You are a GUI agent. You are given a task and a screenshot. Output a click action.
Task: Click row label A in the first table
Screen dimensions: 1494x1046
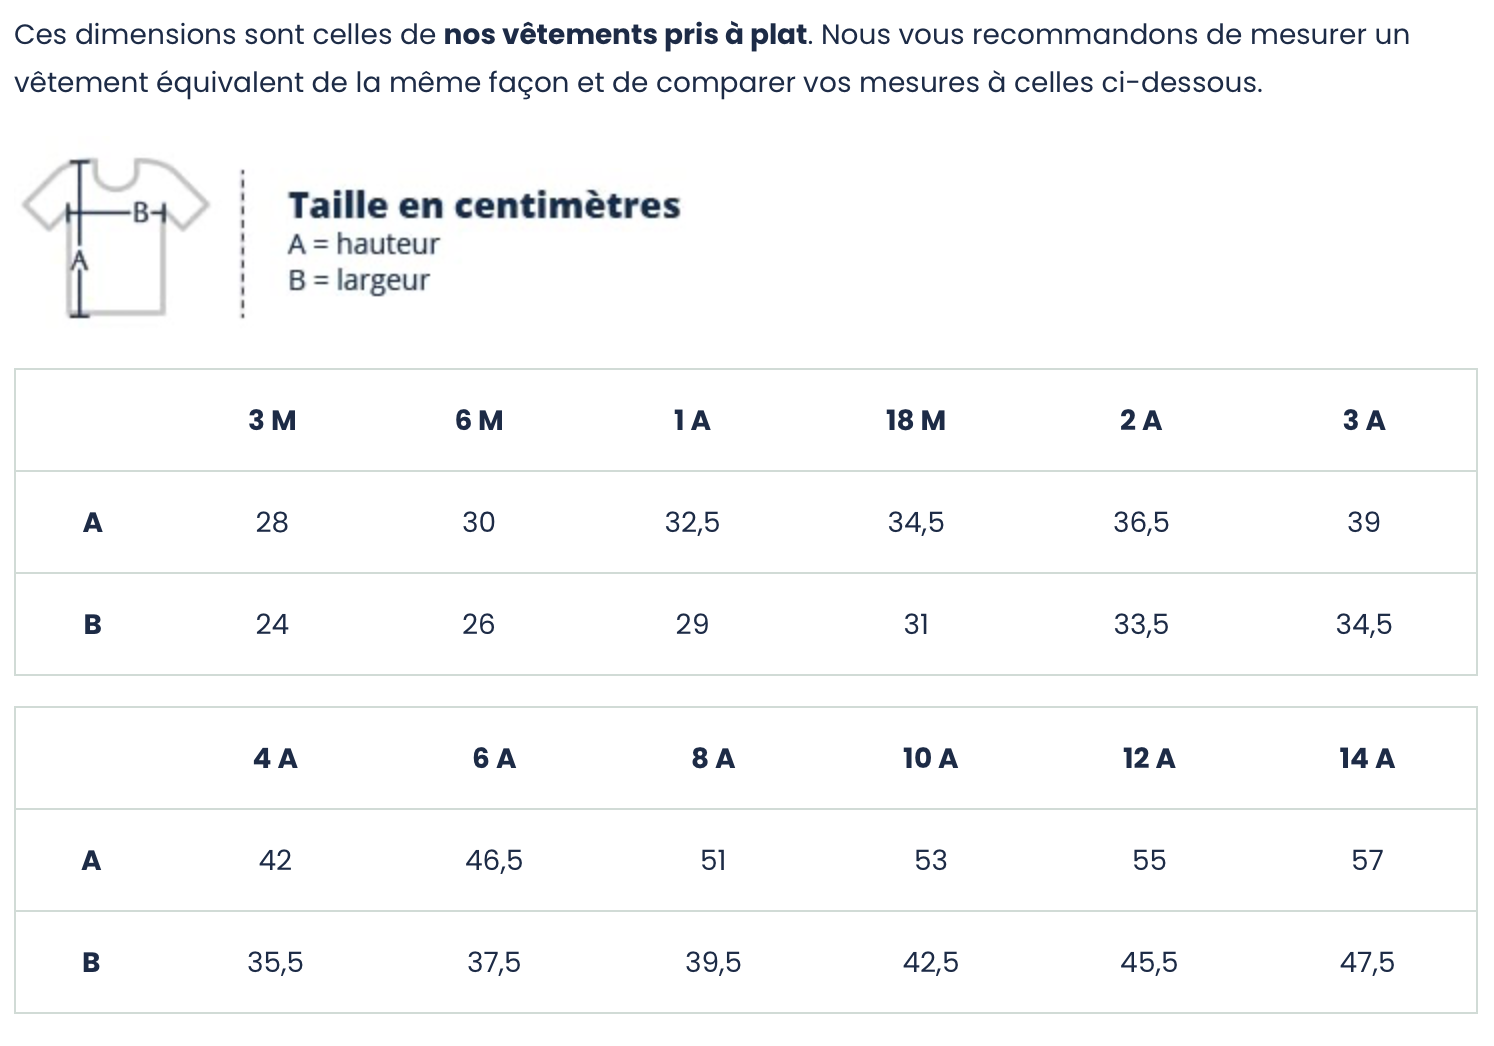[93, 523]
